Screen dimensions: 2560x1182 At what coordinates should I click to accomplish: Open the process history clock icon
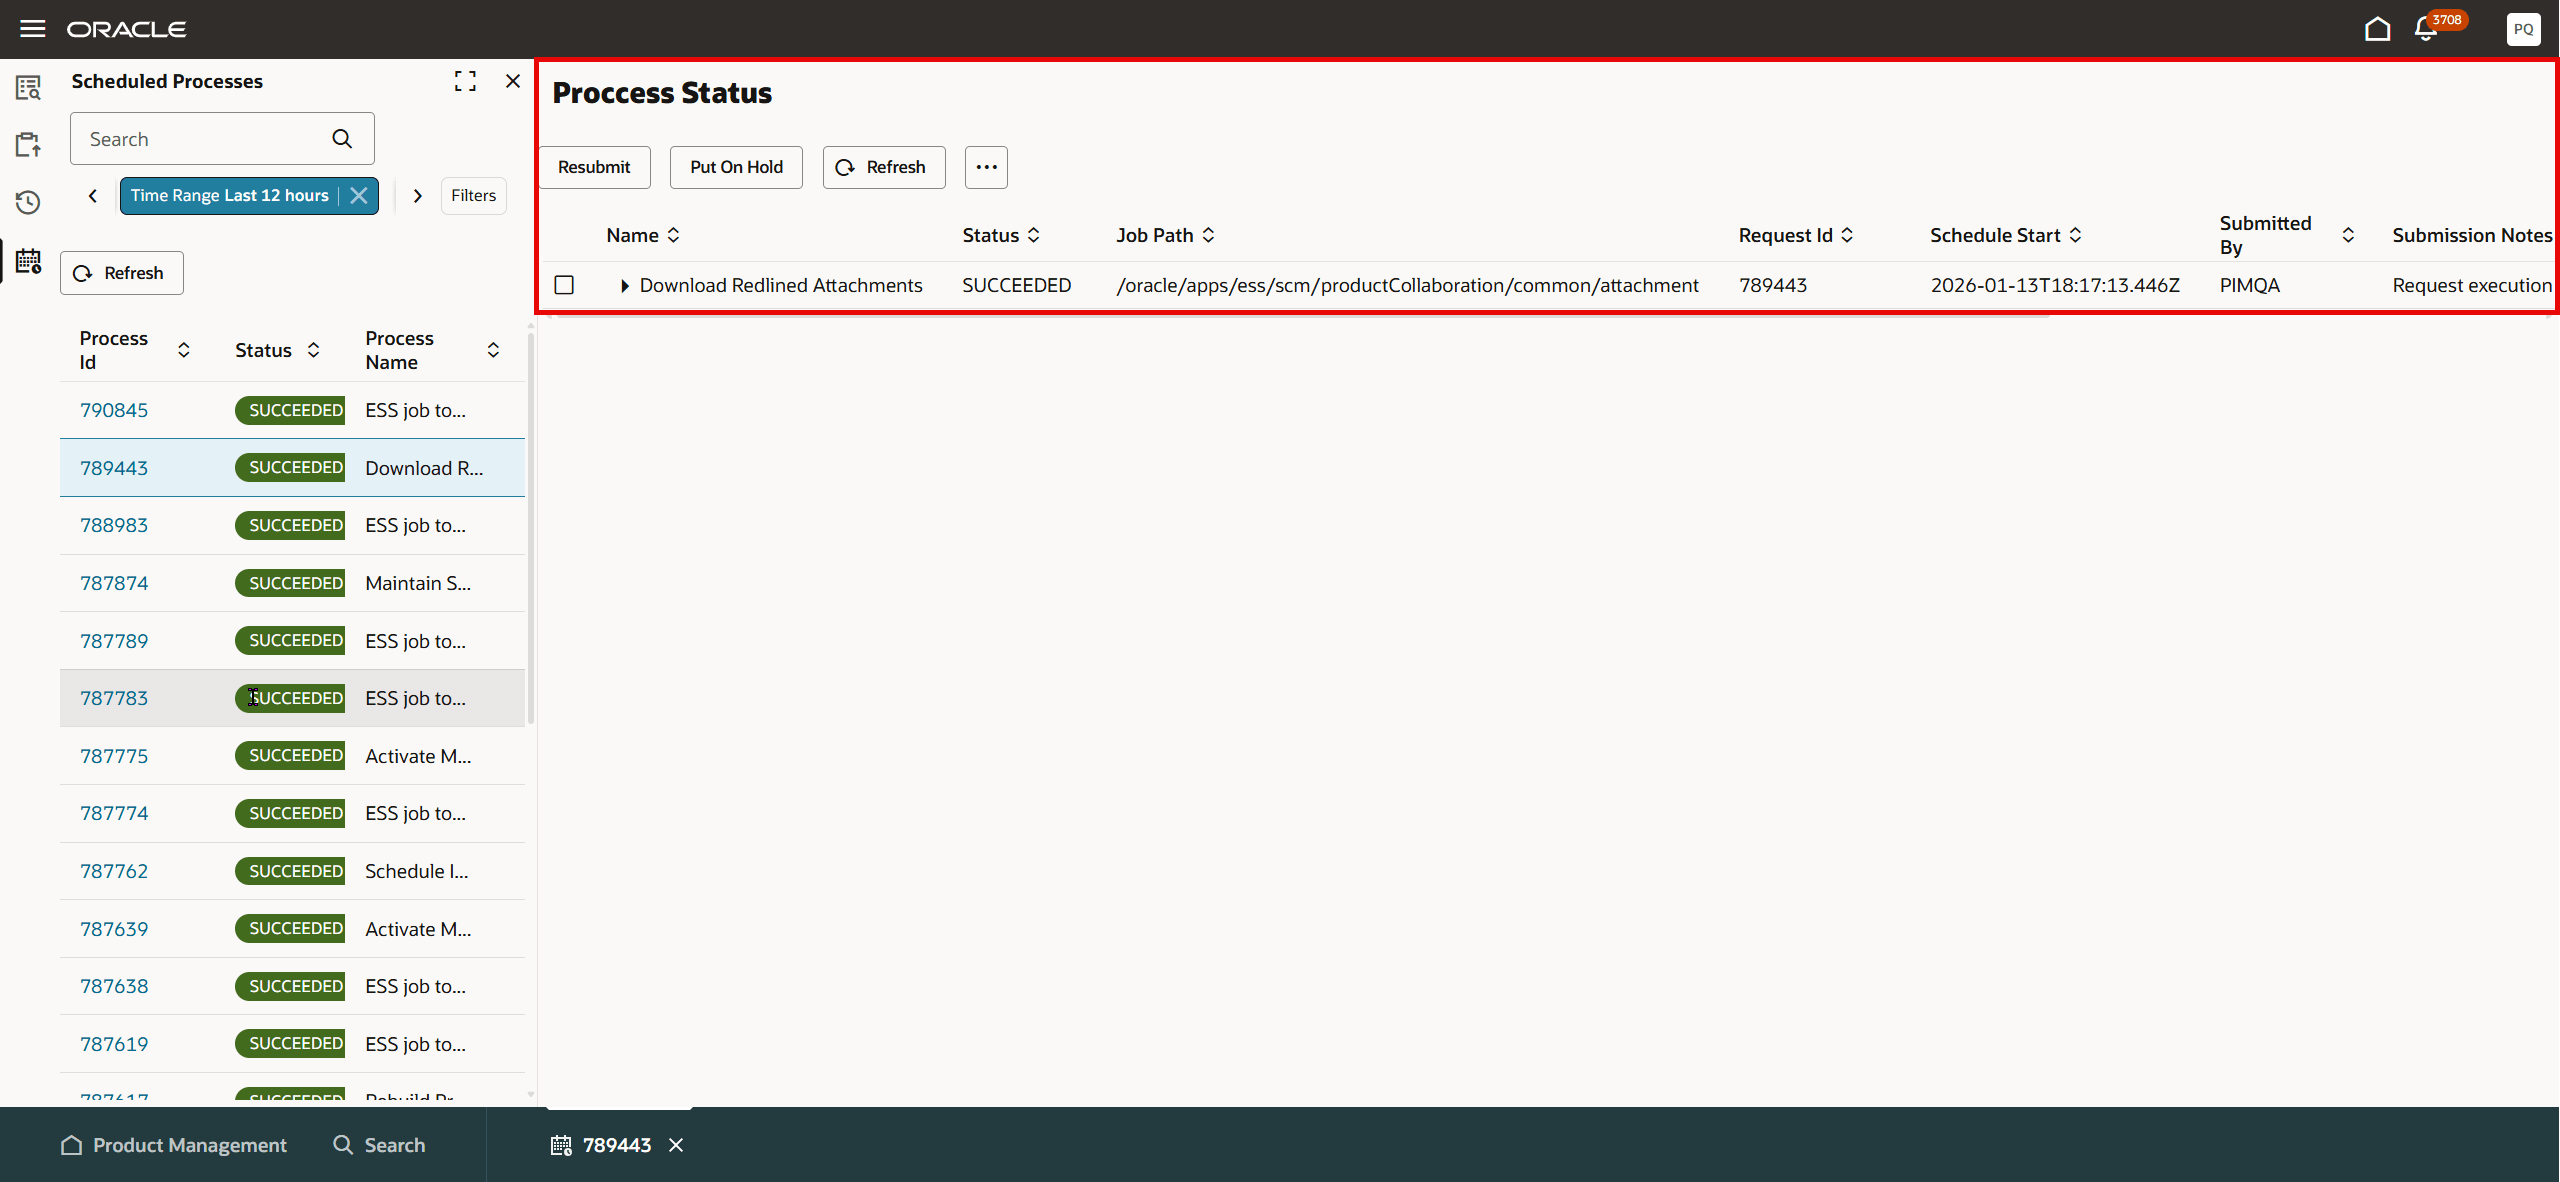pos(27,202)
